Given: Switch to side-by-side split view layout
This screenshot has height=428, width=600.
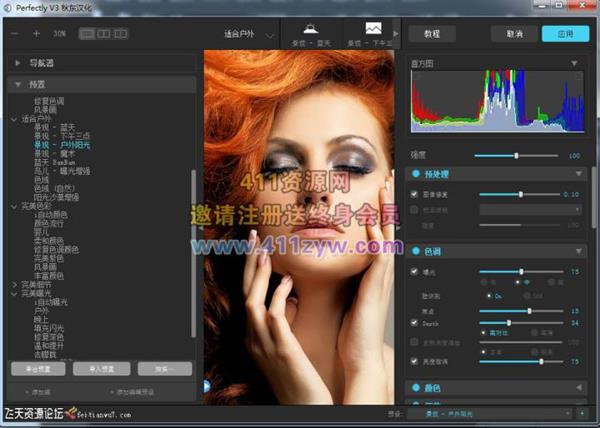Looking at the screenshot, I should point(103,33).
